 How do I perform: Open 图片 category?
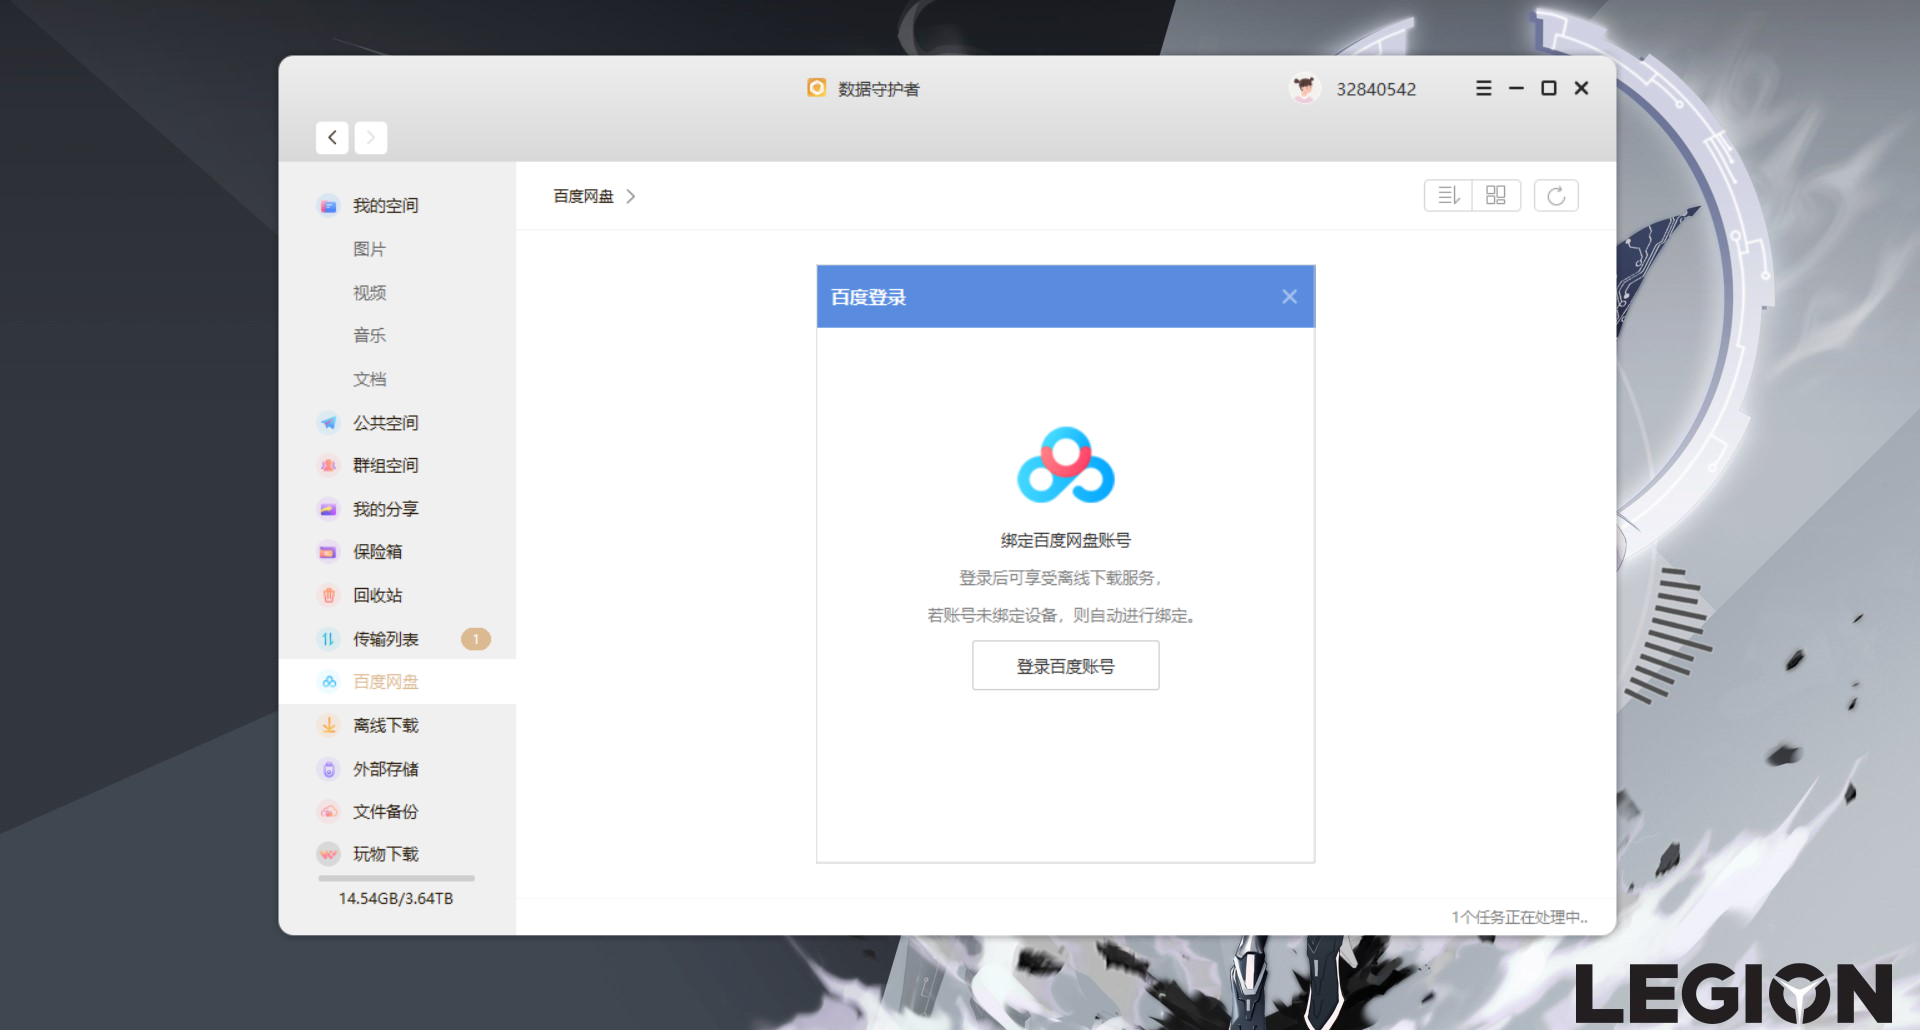pyautogui.click(x=369, y=250)
